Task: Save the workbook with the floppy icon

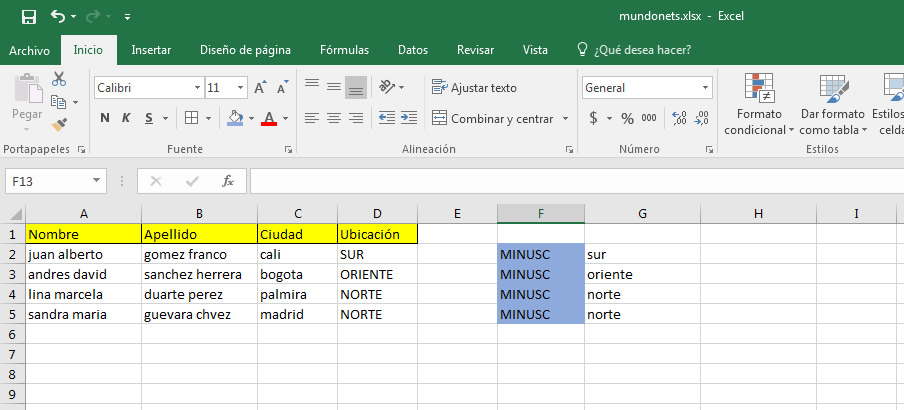Action: click(x=28, y=17)
